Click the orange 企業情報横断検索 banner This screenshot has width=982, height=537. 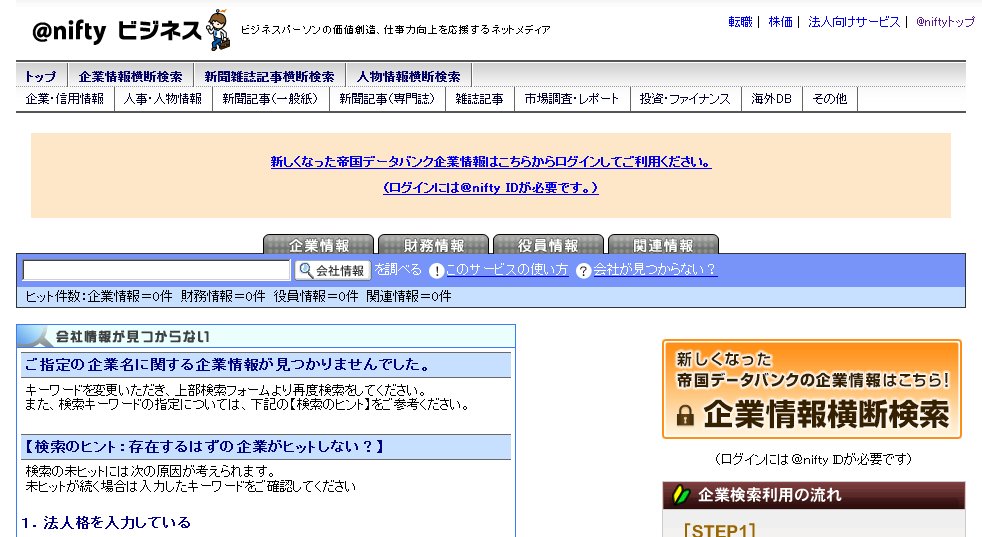[x=812, y=389]
